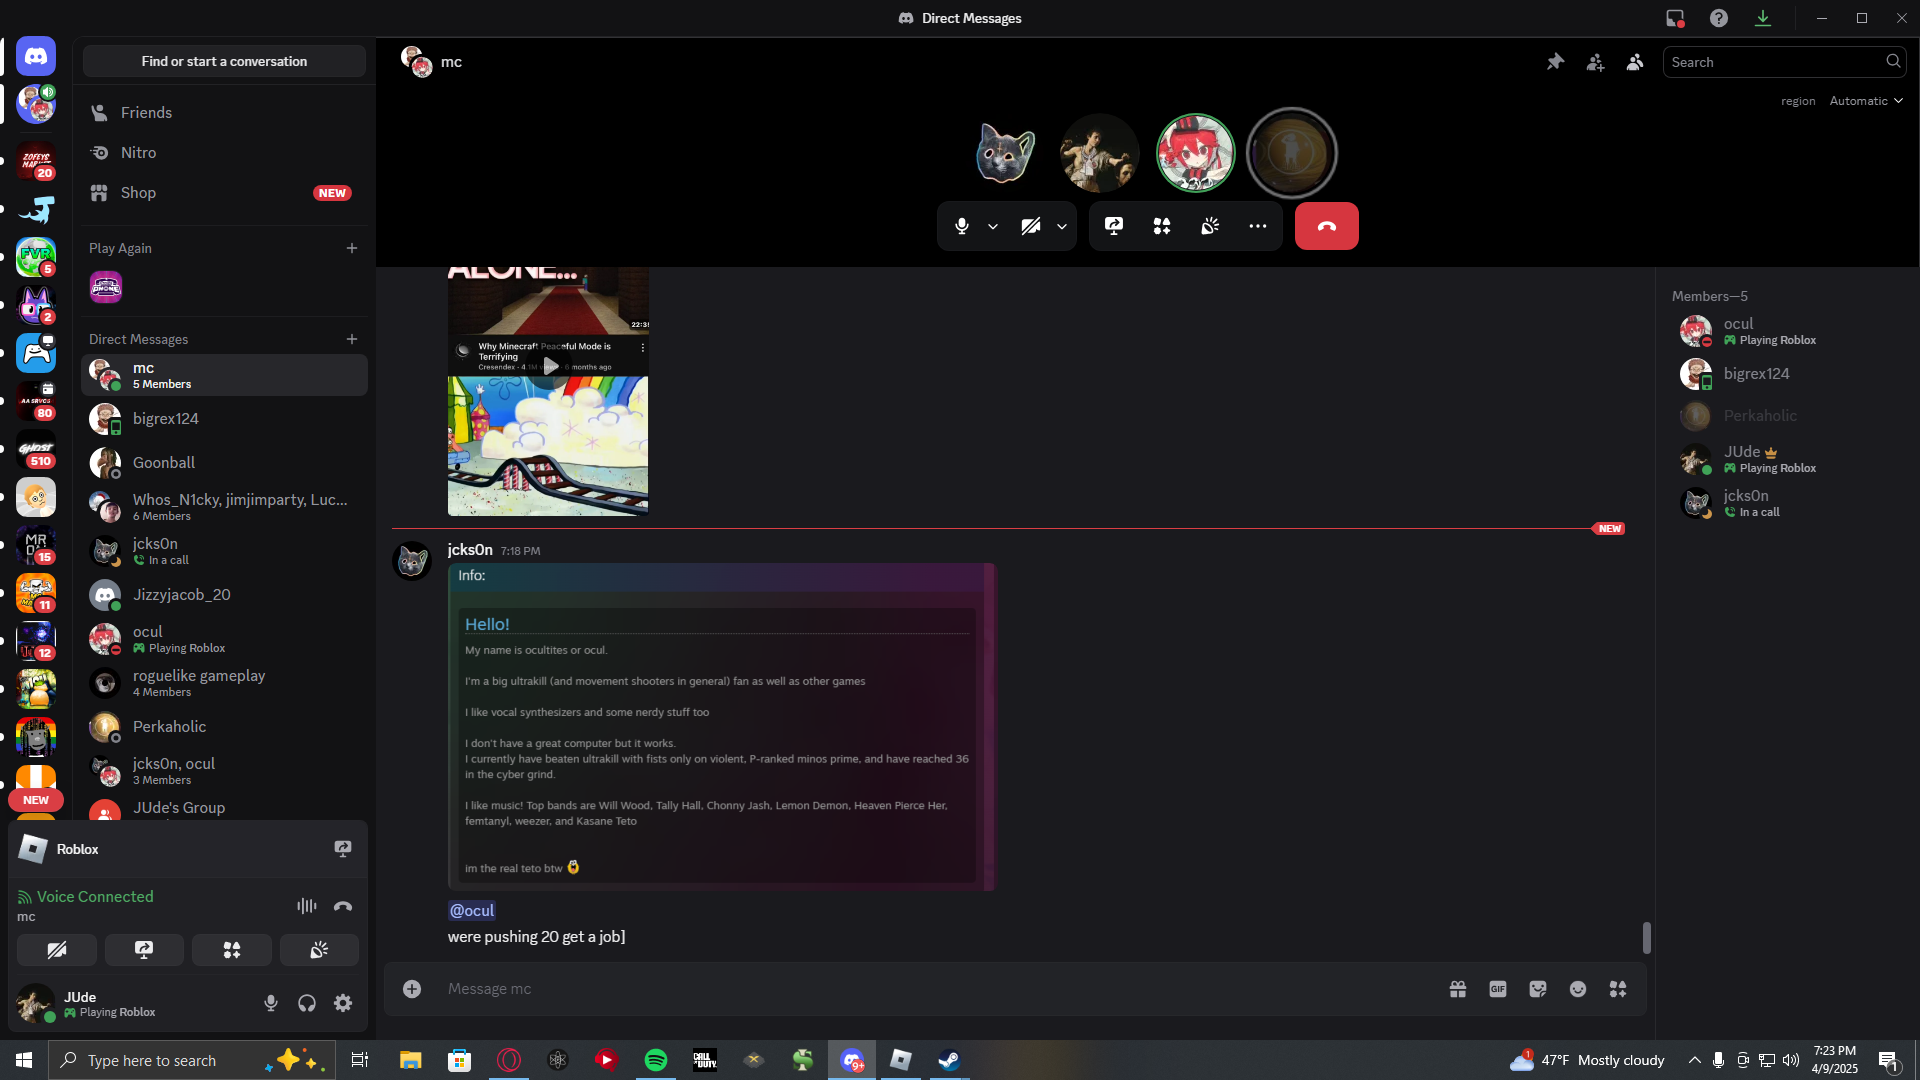
Task: Open the GIF picker in message bar
Action: [x=1498, y=989]
